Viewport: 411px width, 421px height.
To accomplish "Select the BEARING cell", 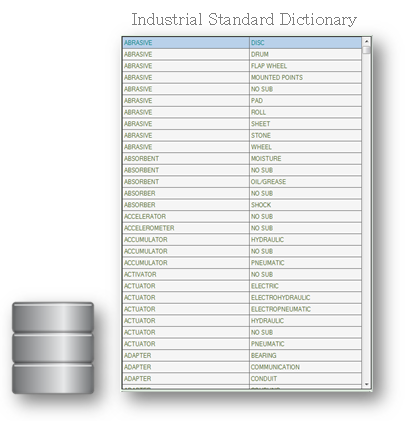I will pos(305,355).
